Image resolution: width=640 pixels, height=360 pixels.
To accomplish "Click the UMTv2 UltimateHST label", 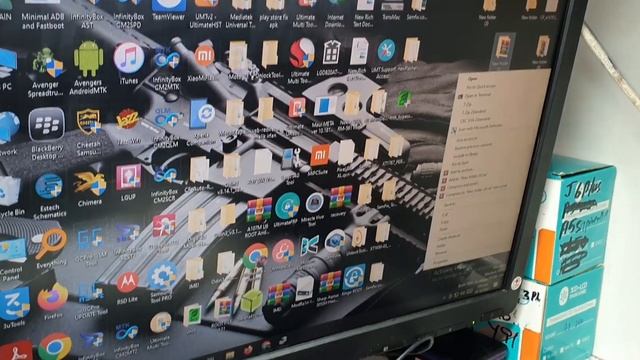I will tap(206, 21).
